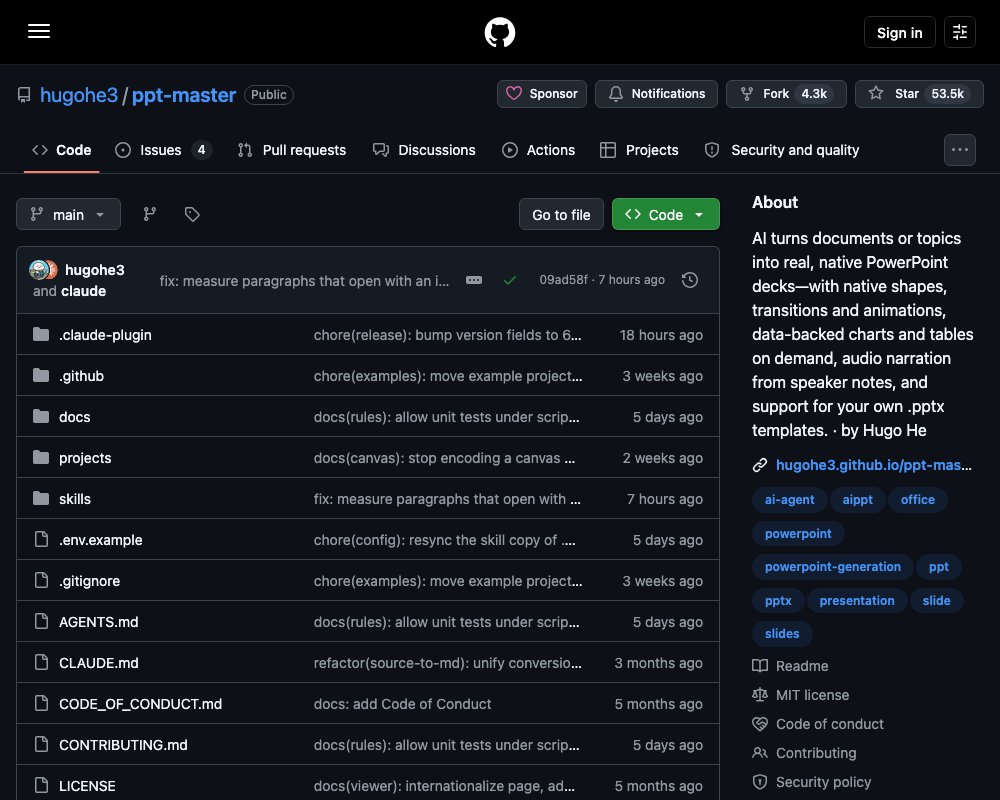
Task: Select the ai-agent topic tag
Action: [790, 500]
